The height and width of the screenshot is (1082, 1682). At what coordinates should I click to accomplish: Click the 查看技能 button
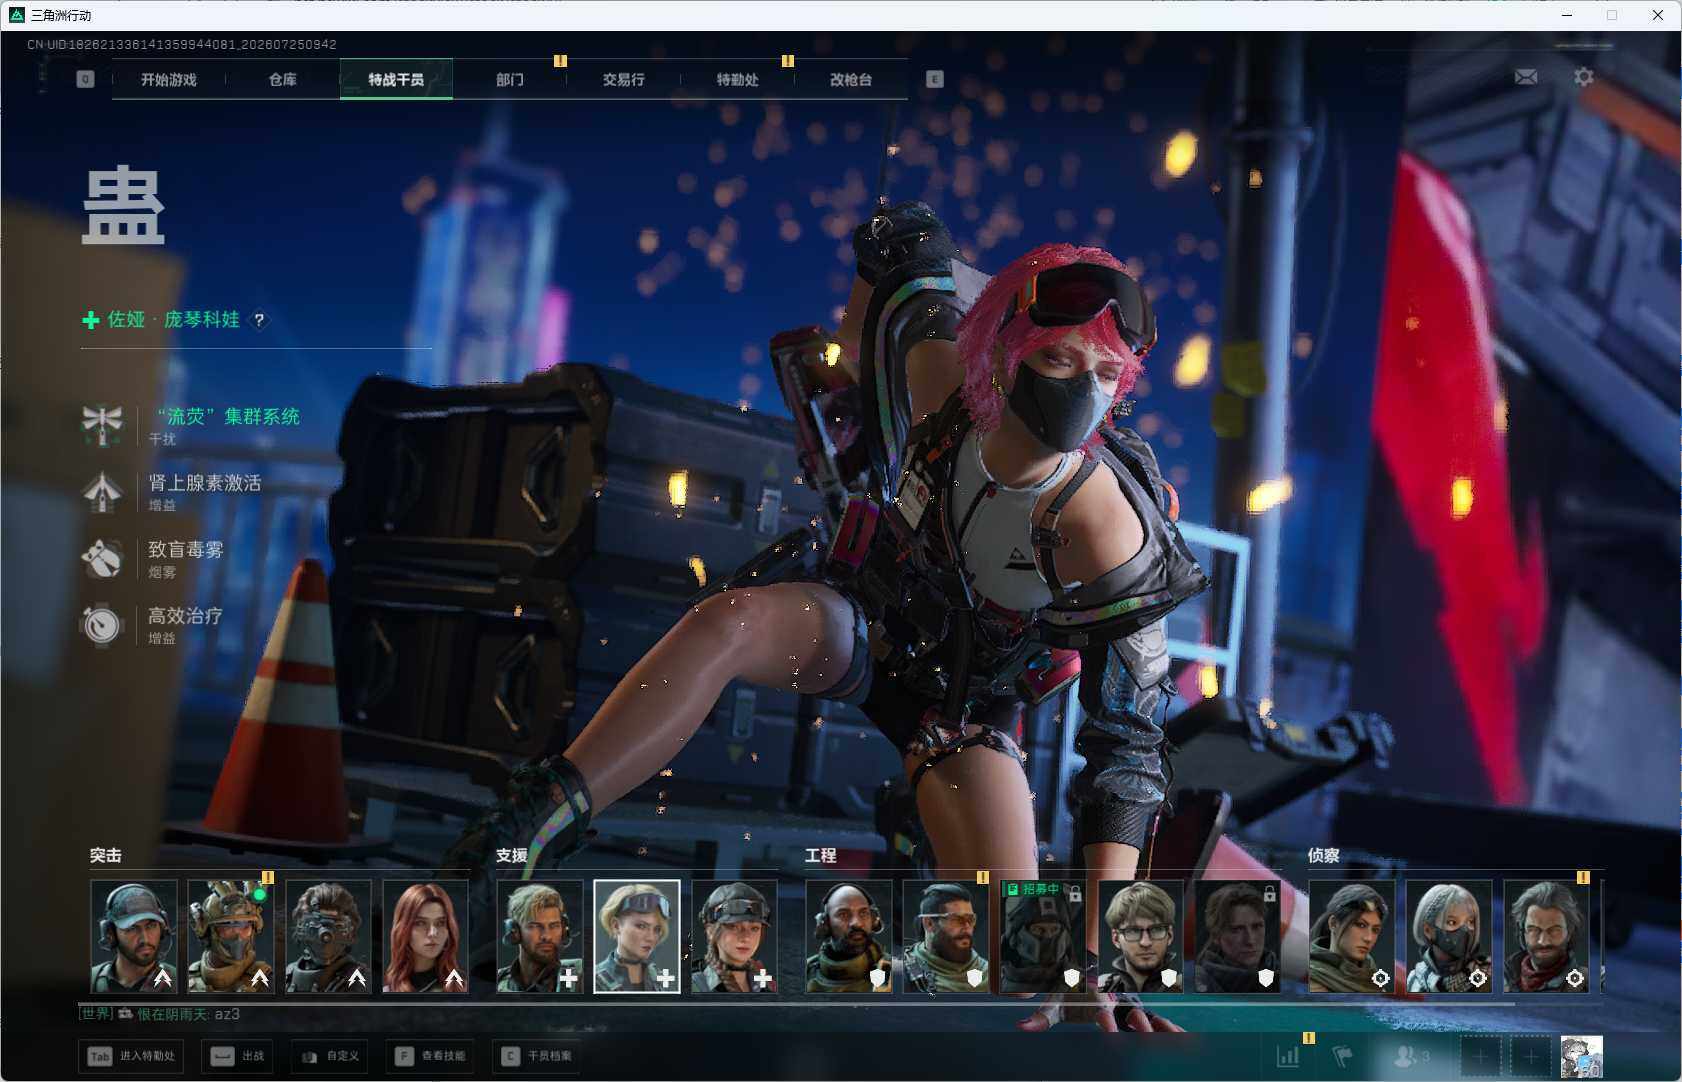pos(431,1056)
